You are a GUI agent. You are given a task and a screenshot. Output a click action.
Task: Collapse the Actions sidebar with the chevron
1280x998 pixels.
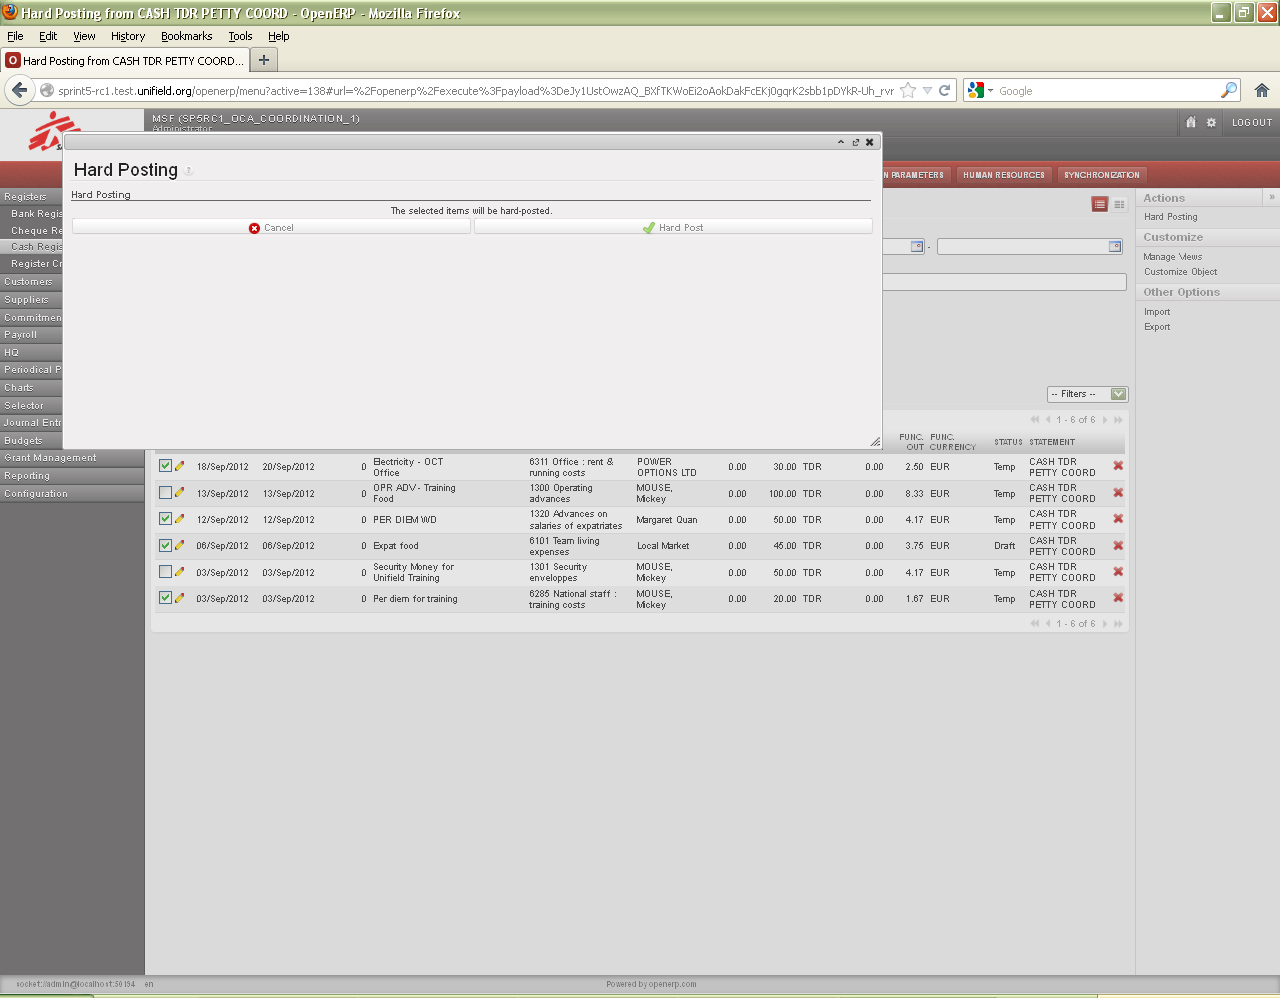click(1271, 197)
